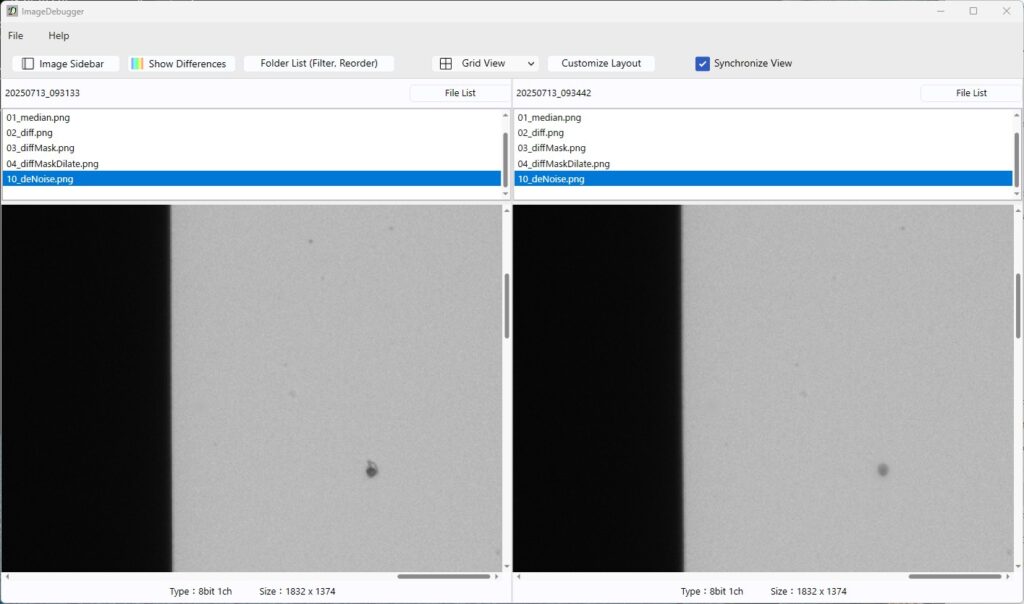Click right image's horizontal scrollbar thumb
1024x604 pixels.
coord(954,576)
